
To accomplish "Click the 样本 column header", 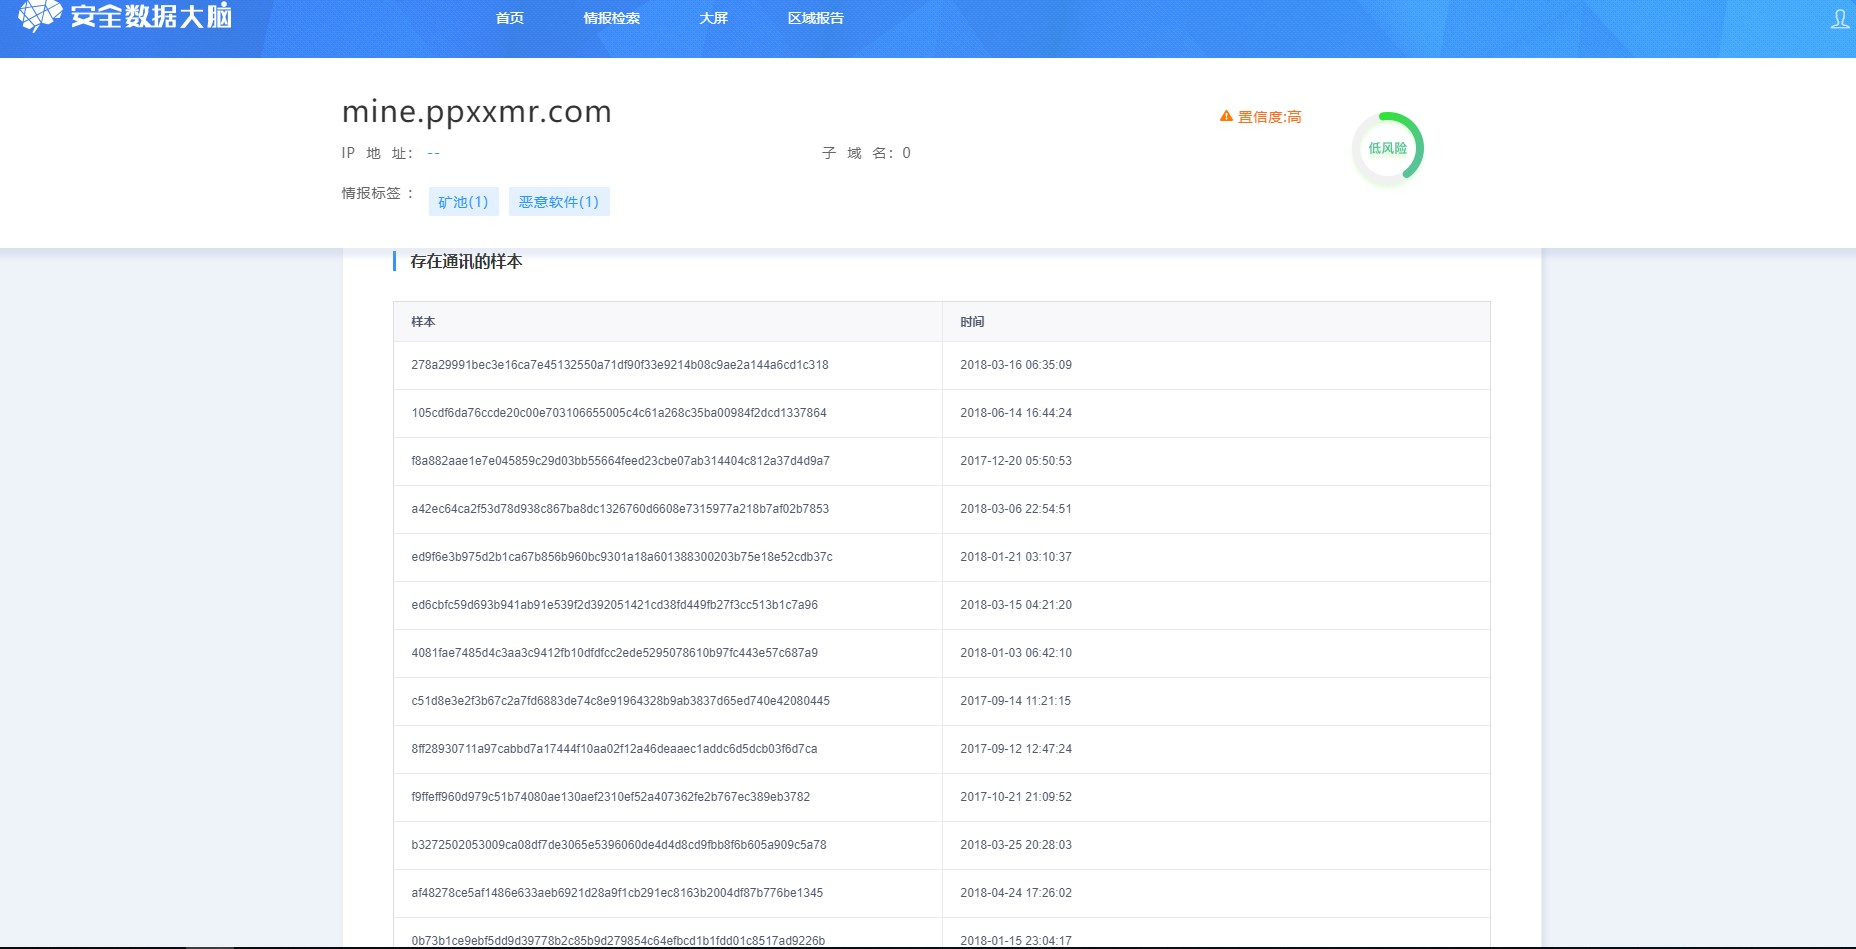I will click(x=423, y=322).
